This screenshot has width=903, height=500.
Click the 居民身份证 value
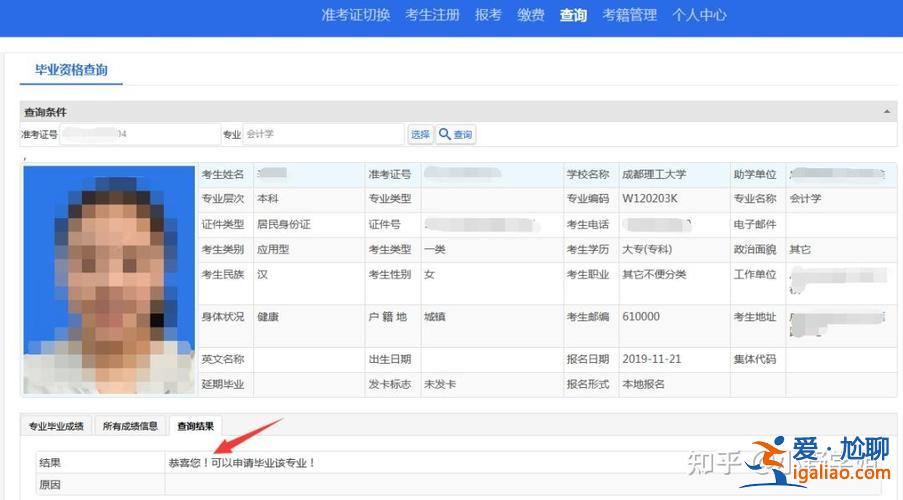click(x=283, y=224)
